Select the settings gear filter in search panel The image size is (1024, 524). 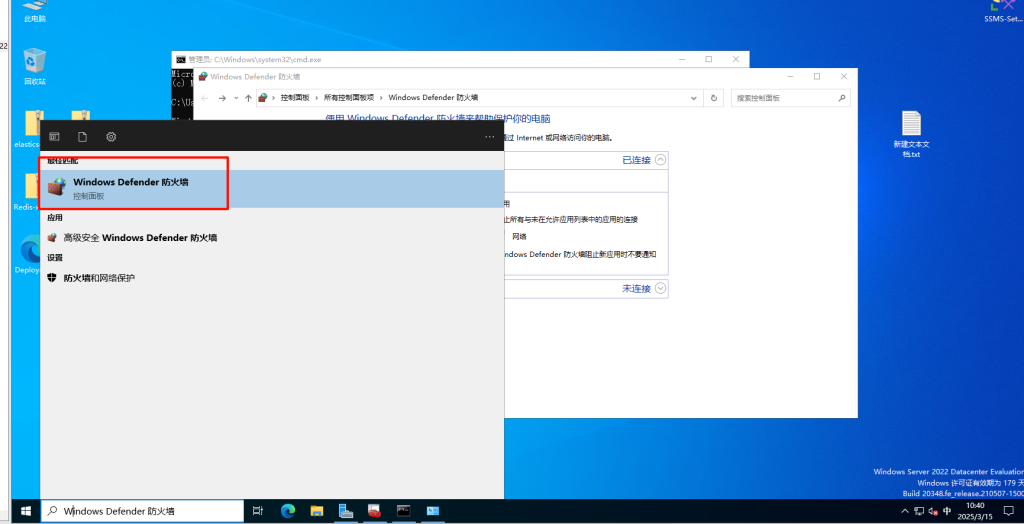[111, 136]
